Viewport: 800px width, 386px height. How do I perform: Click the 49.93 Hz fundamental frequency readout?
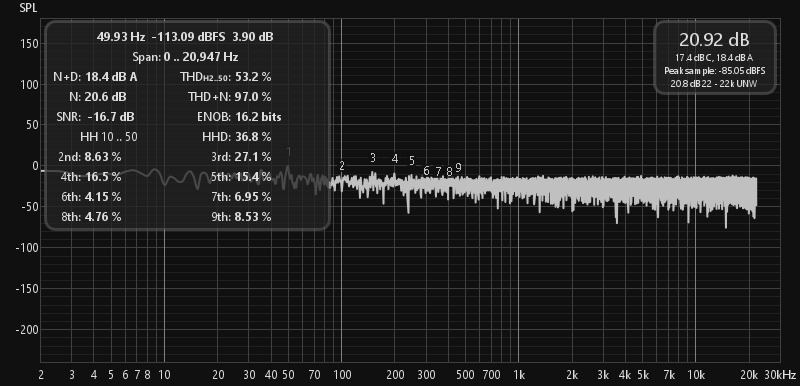pos(121,37)
